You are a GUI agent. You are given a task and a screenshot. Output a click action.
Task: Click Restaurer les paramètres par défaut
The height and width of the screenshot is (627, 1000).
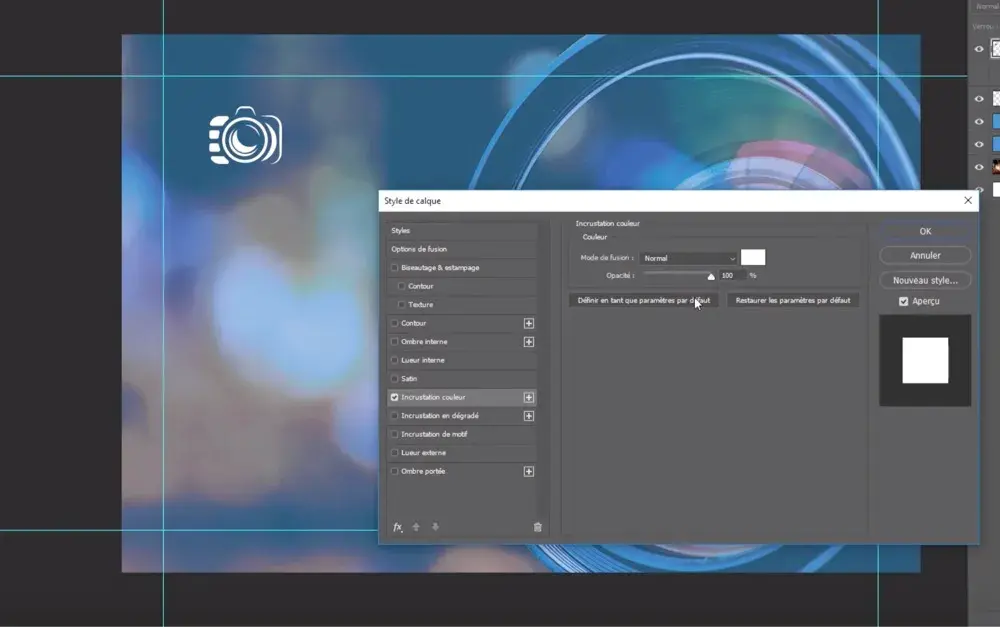793,300
